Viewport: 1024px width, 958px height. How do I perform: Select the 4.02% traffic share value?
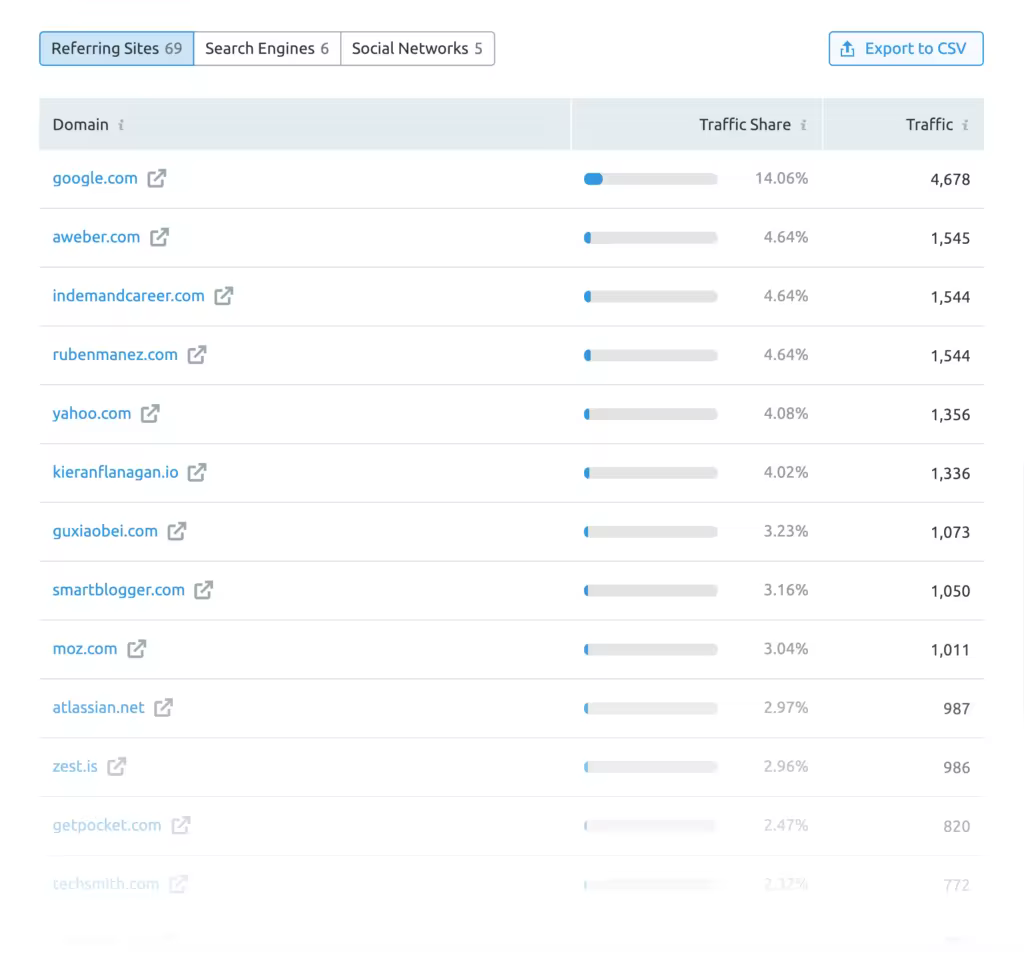(x=786, y=472)
